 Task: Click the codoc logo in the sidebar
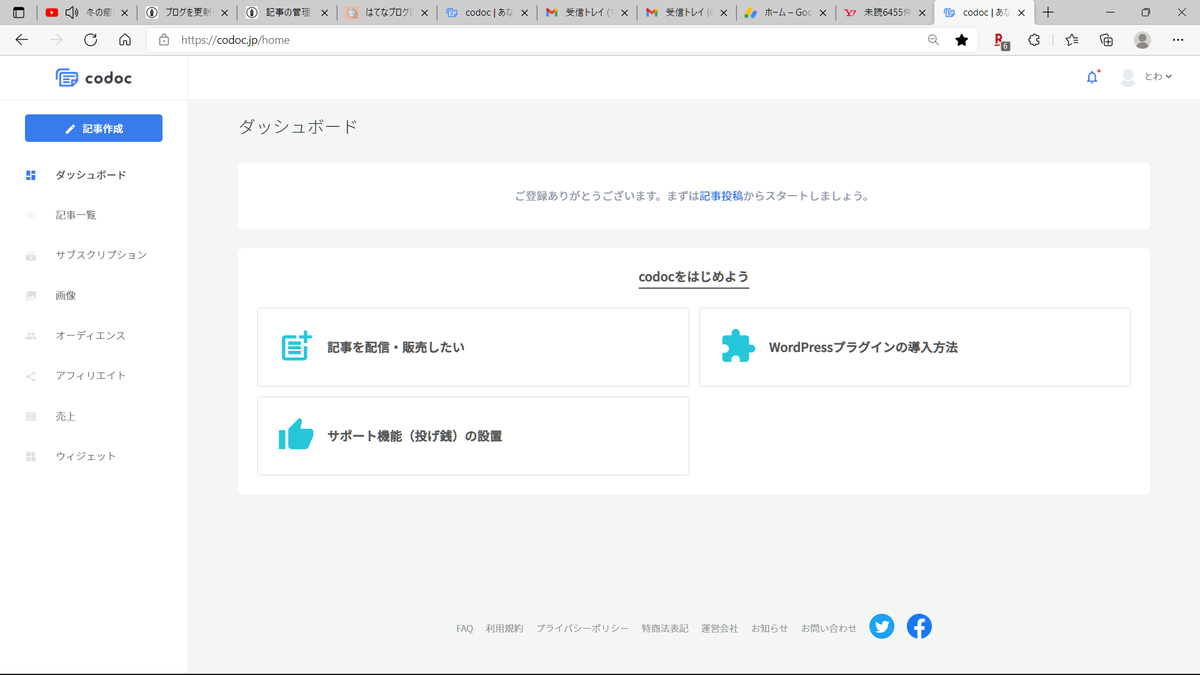pyautogui.click(x=93, y=78)
